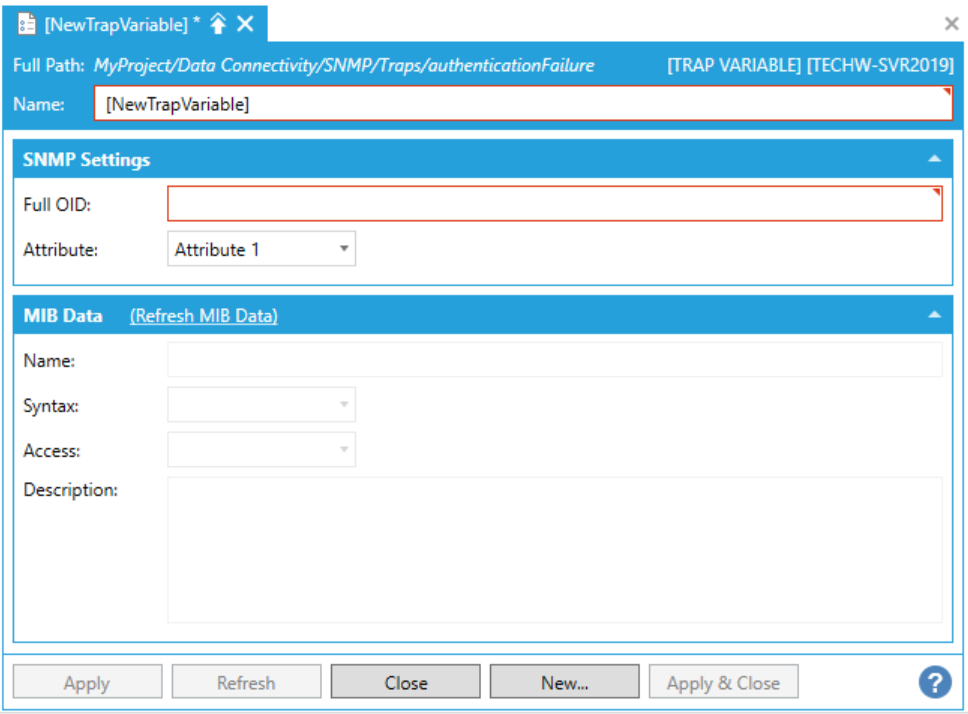Open the Syntax dropdown
This screenshot has width=968, height=714.
click(261, 405)
